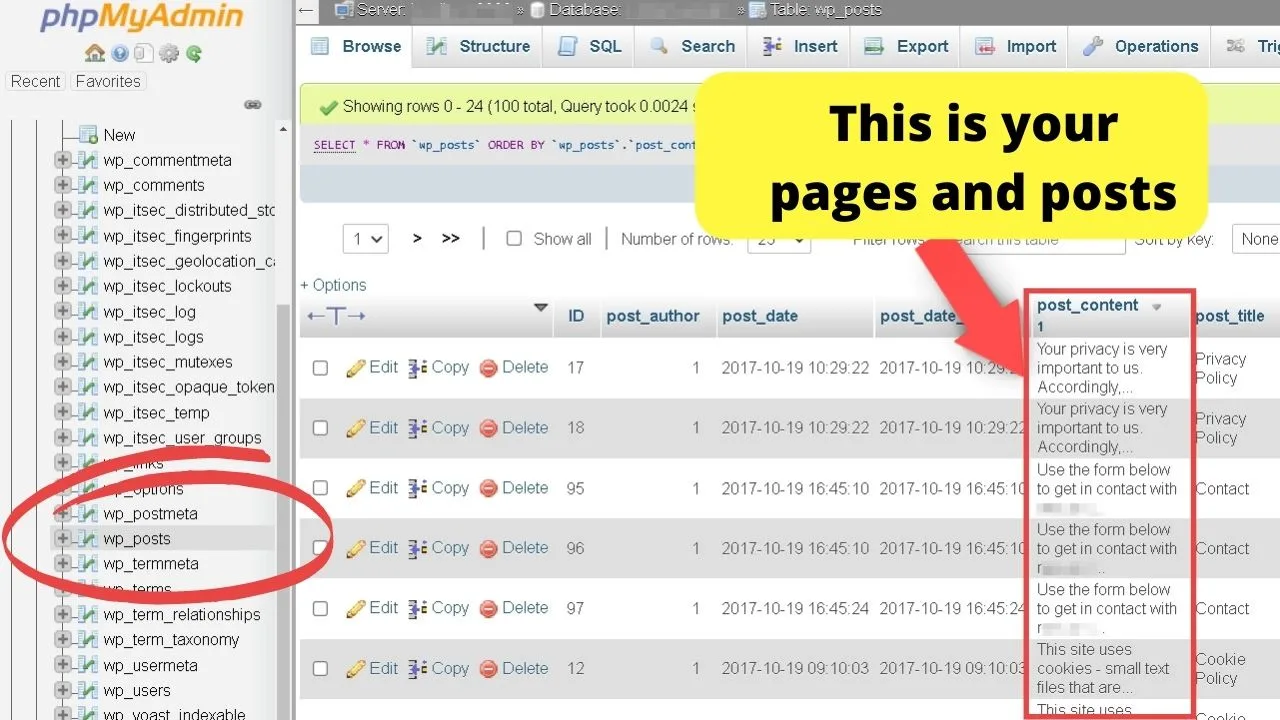The height and width of the screenshot is (720, 1280).
Task: Click wp_itsec_mutexes table icon
Action: coord(88,362)
